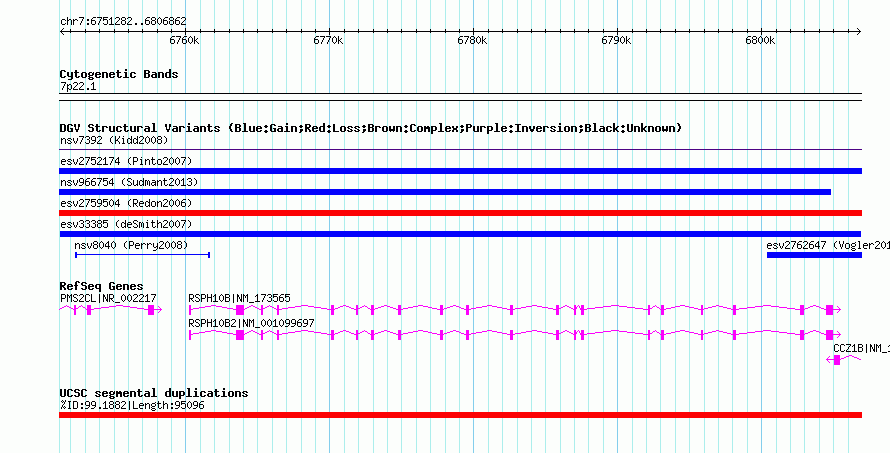Click the esv33385 (deSmith2007) label
Image resolution: width=890 pixels, height=453 pixels.
pyautogui.click(x=126, y=224)
